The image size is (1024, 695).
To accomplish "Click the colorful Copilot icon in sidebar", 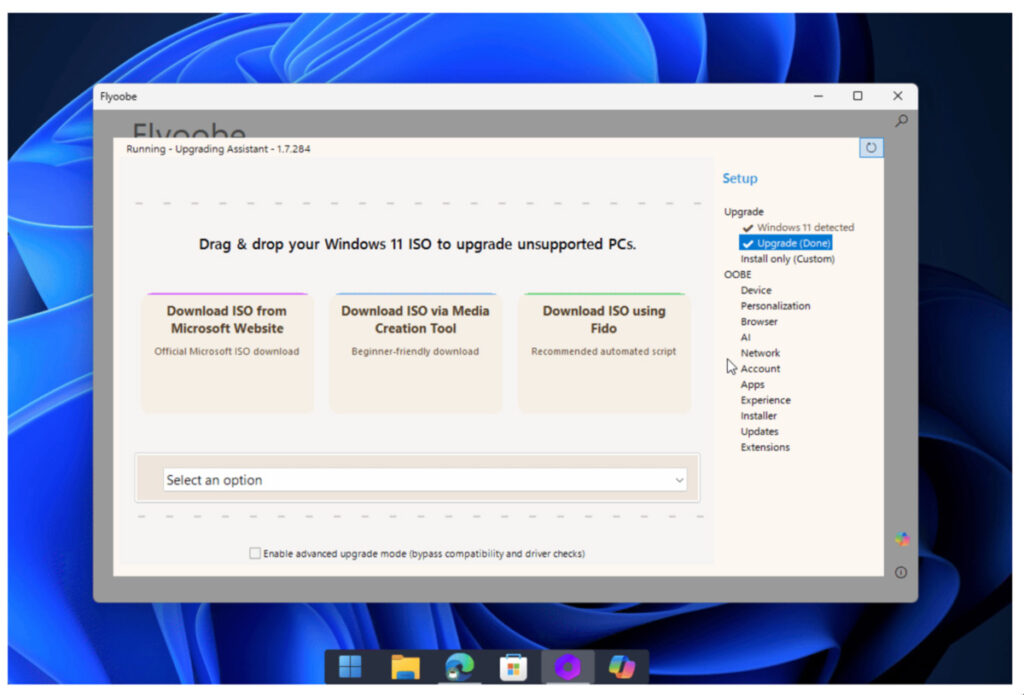I will [x=902, y=539].
